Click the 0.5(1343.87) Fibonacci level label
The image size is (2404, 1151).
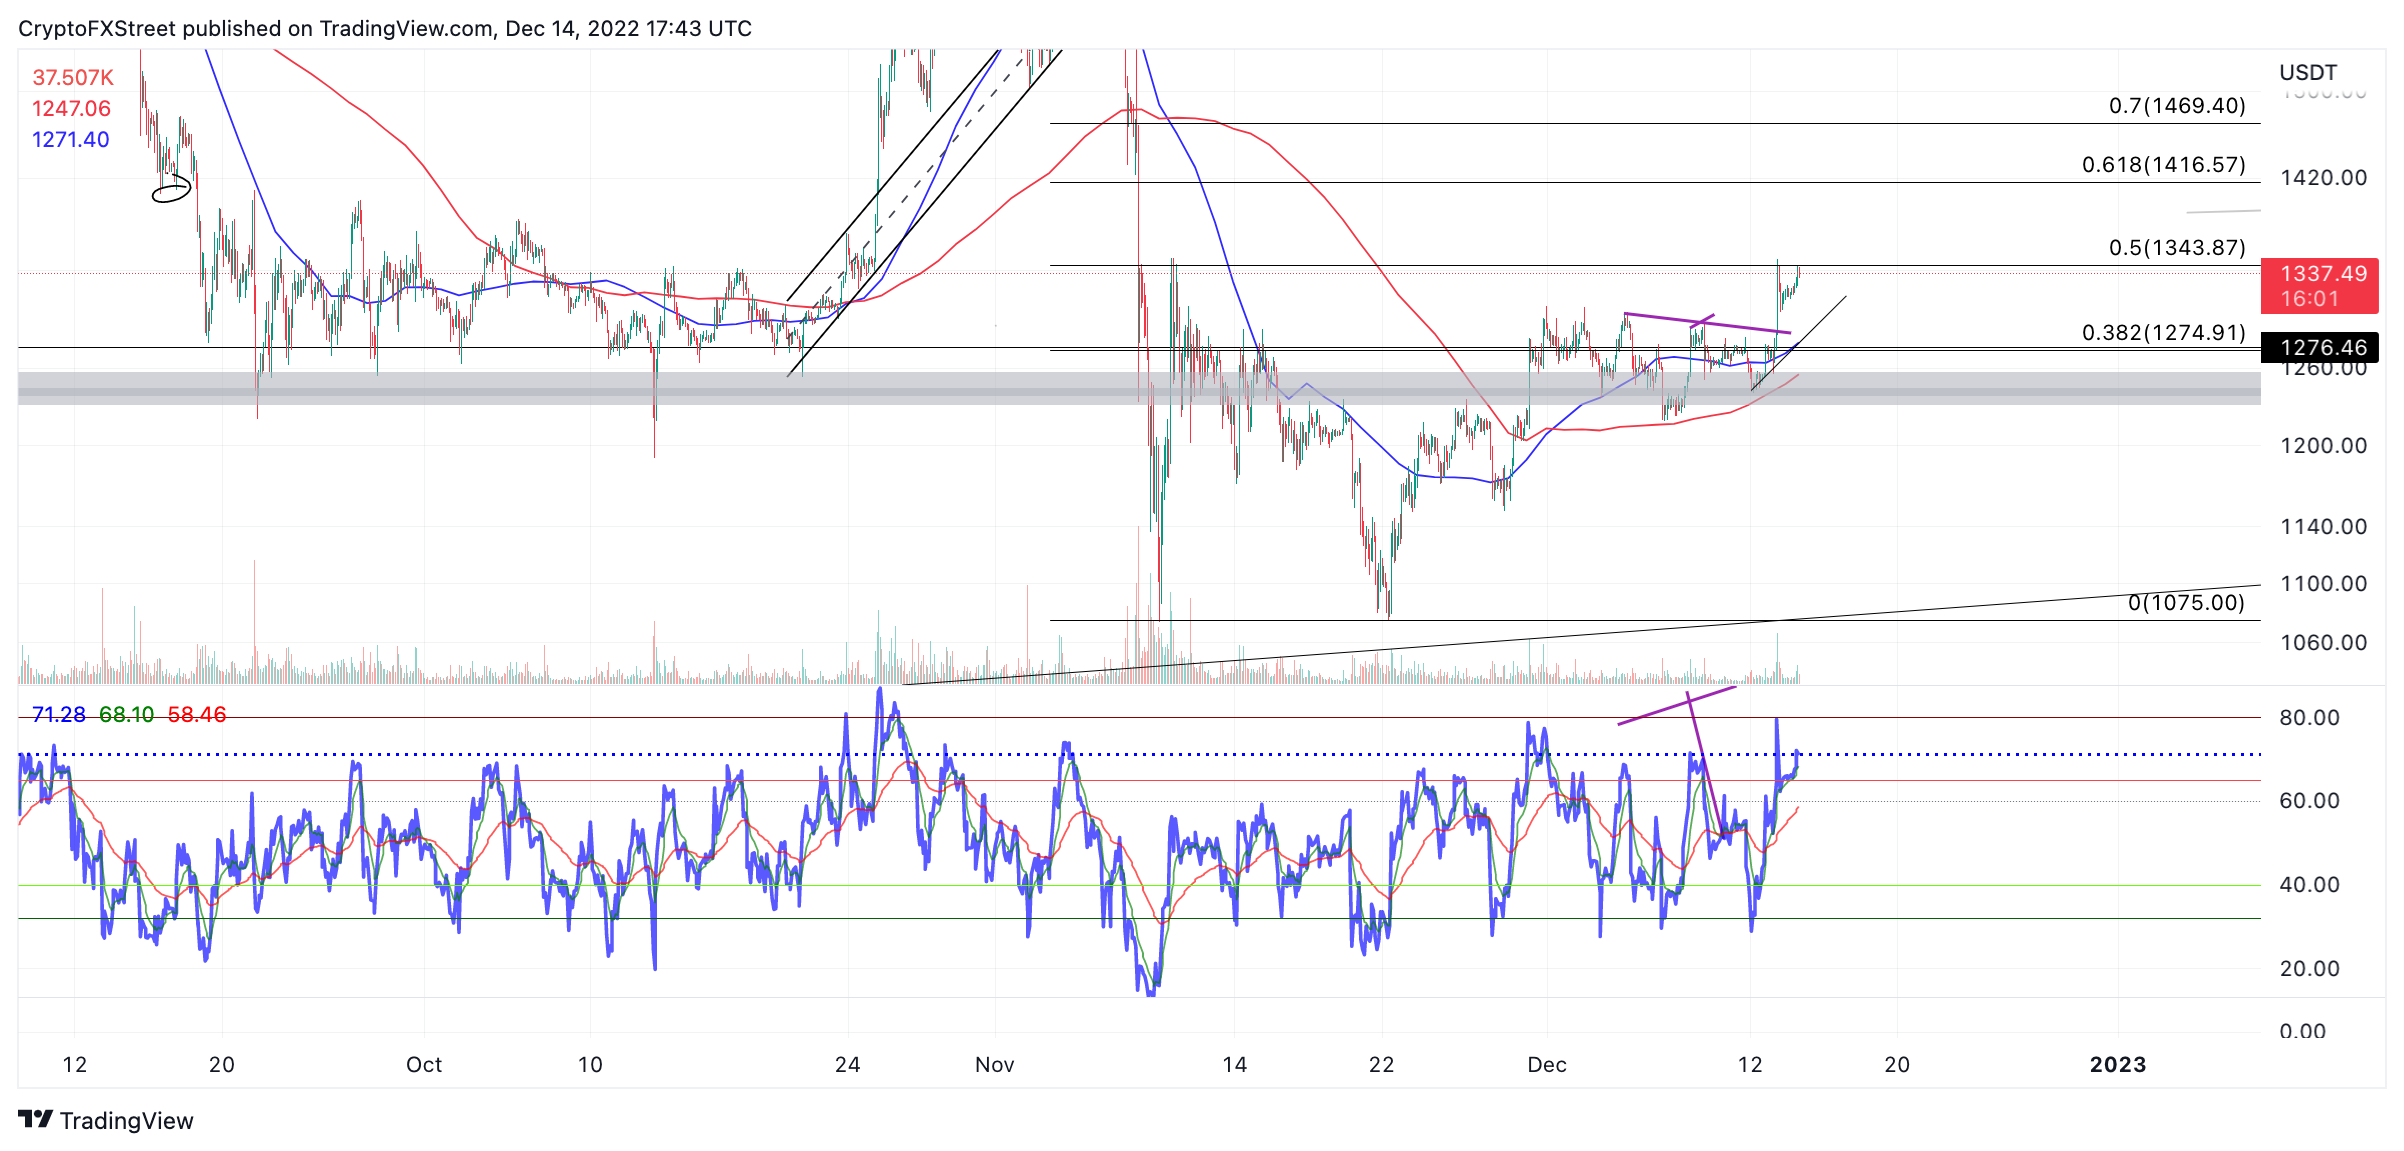(2176, 248)
